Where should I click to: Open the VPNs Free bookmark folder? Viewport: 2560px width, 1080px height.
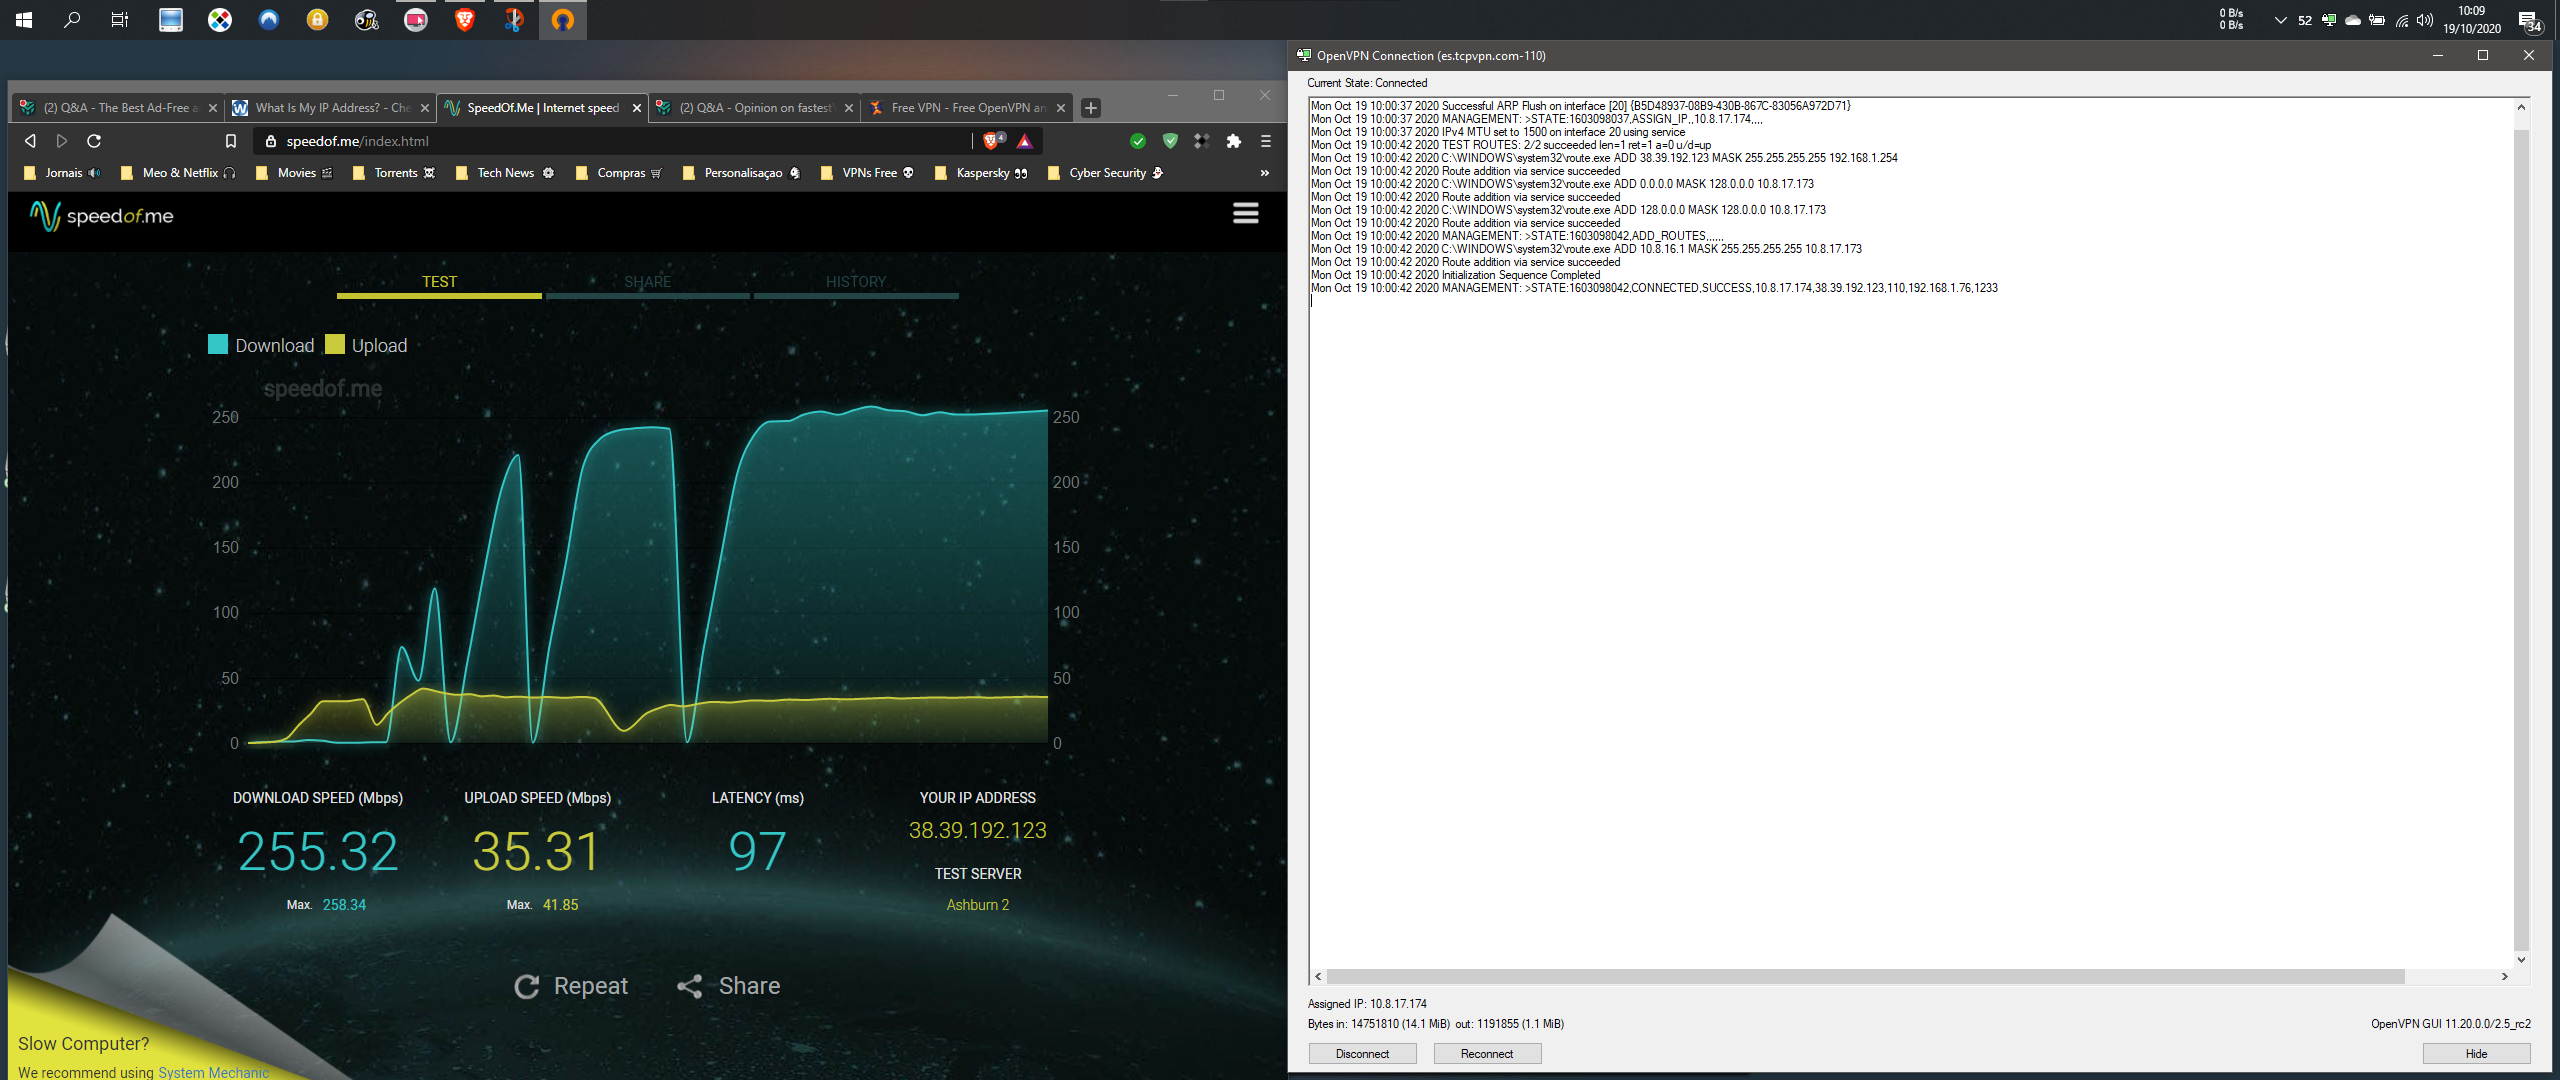[867, 173]
